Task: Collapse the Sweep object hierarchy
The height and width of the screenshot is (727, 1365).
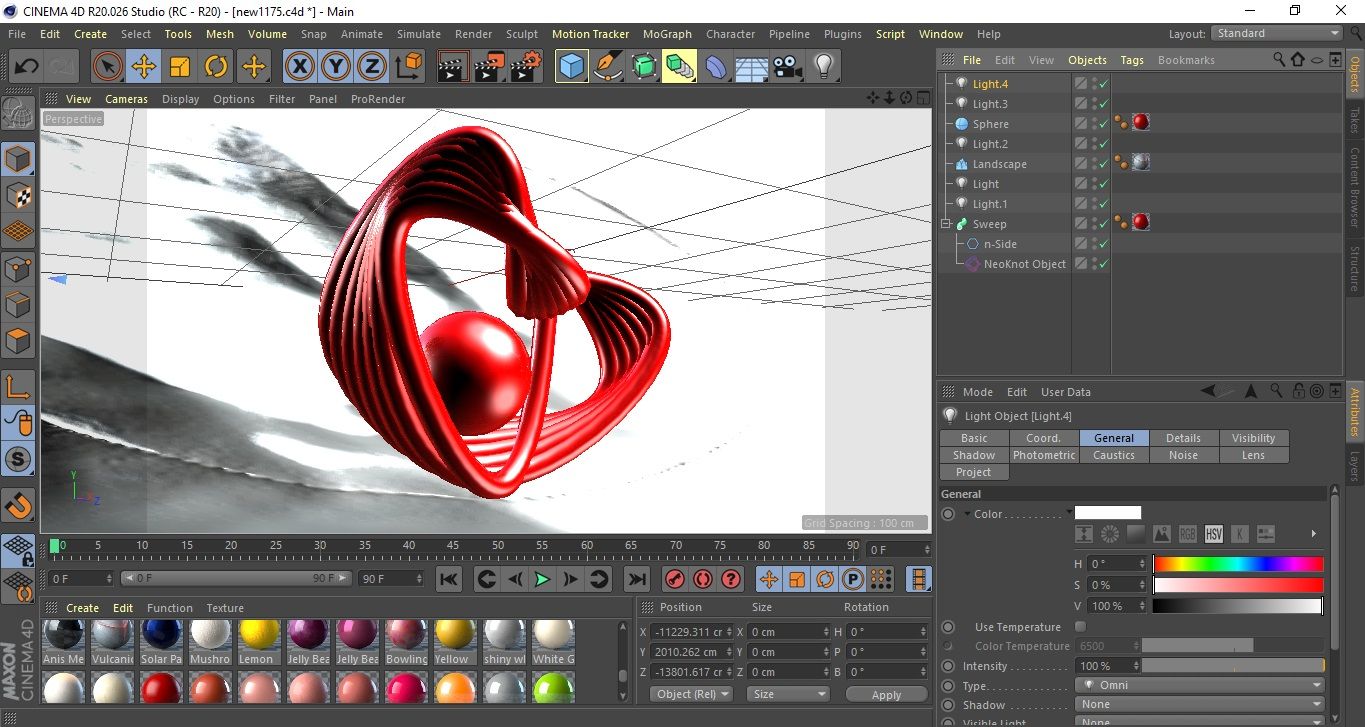Action: (x=946, y=224)
